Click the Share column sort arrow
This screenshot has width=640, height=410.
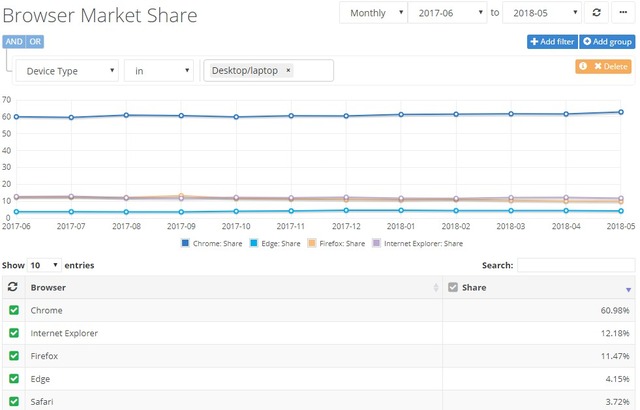pyautogui.click(x=627, y=288)
